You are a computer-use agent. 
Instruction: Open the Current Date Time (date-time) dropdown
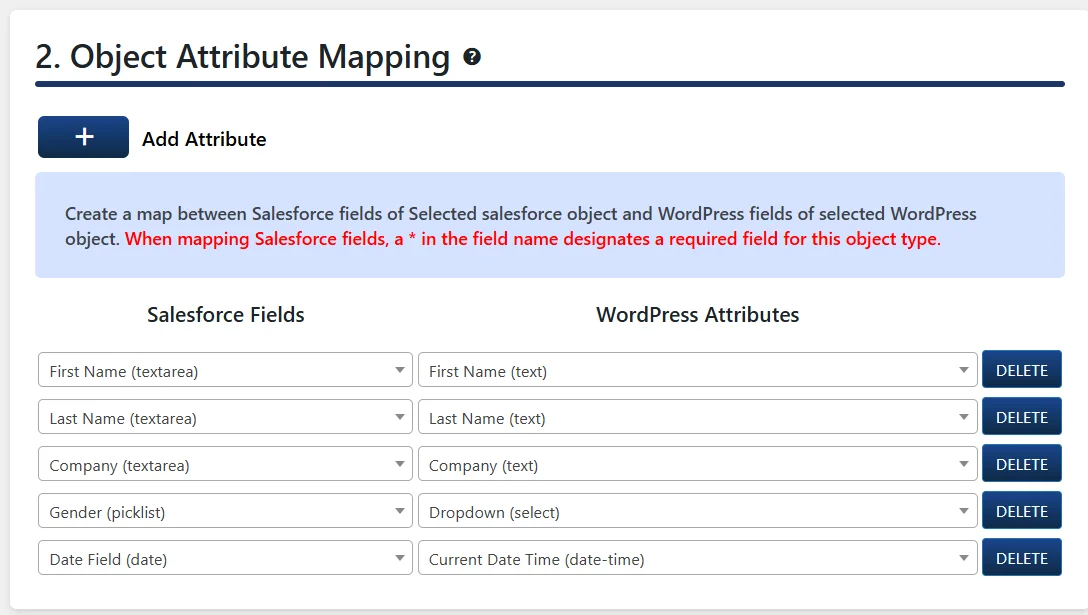(x=697, y=558)
